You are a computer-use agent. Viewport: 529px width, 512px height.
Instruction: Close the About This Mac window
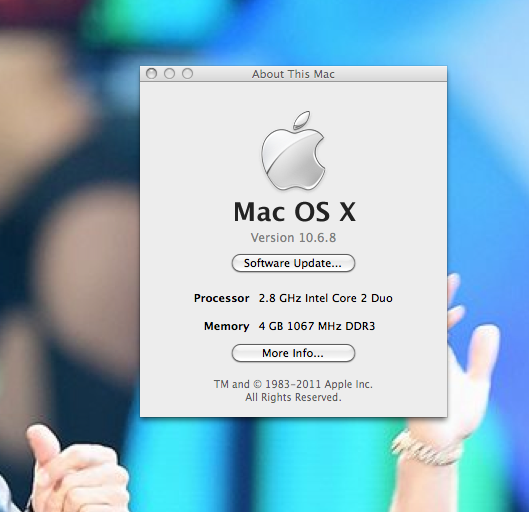pyautogui.click(x=151, y=74)
